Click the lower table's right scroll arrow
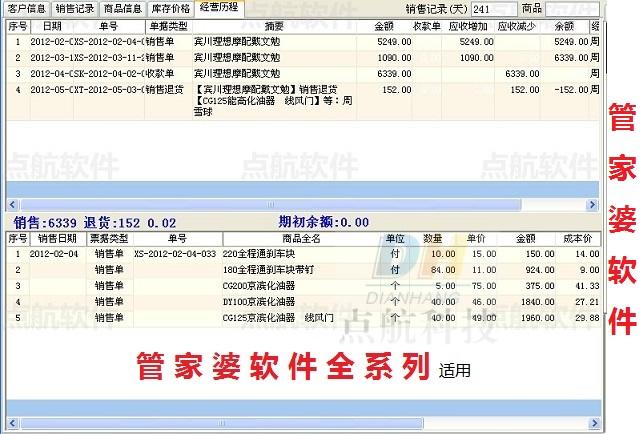 [594, 423]
